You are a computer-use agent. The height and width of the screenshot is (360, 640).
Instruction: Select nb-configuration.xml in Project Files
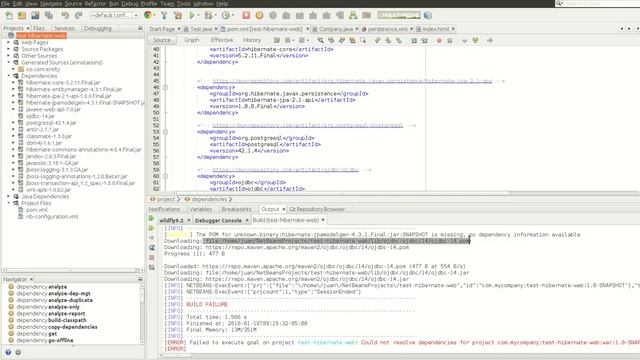tap(52, 216)
